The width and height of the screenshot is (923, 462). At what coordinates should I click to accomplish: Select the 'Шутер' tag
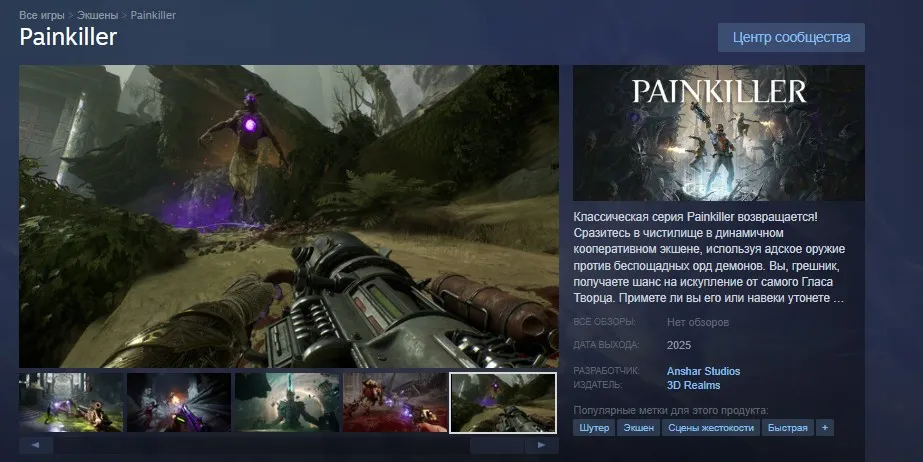(594, 428)
